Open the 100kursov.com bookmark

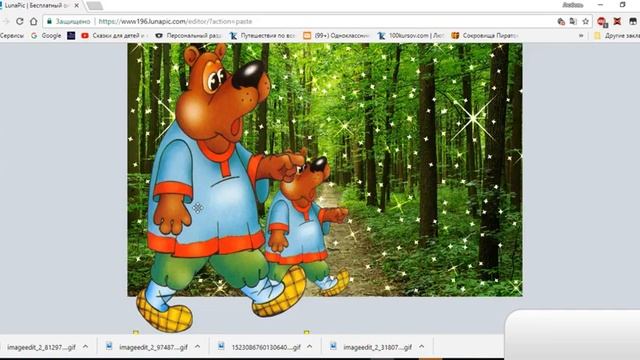coord(411,36)
